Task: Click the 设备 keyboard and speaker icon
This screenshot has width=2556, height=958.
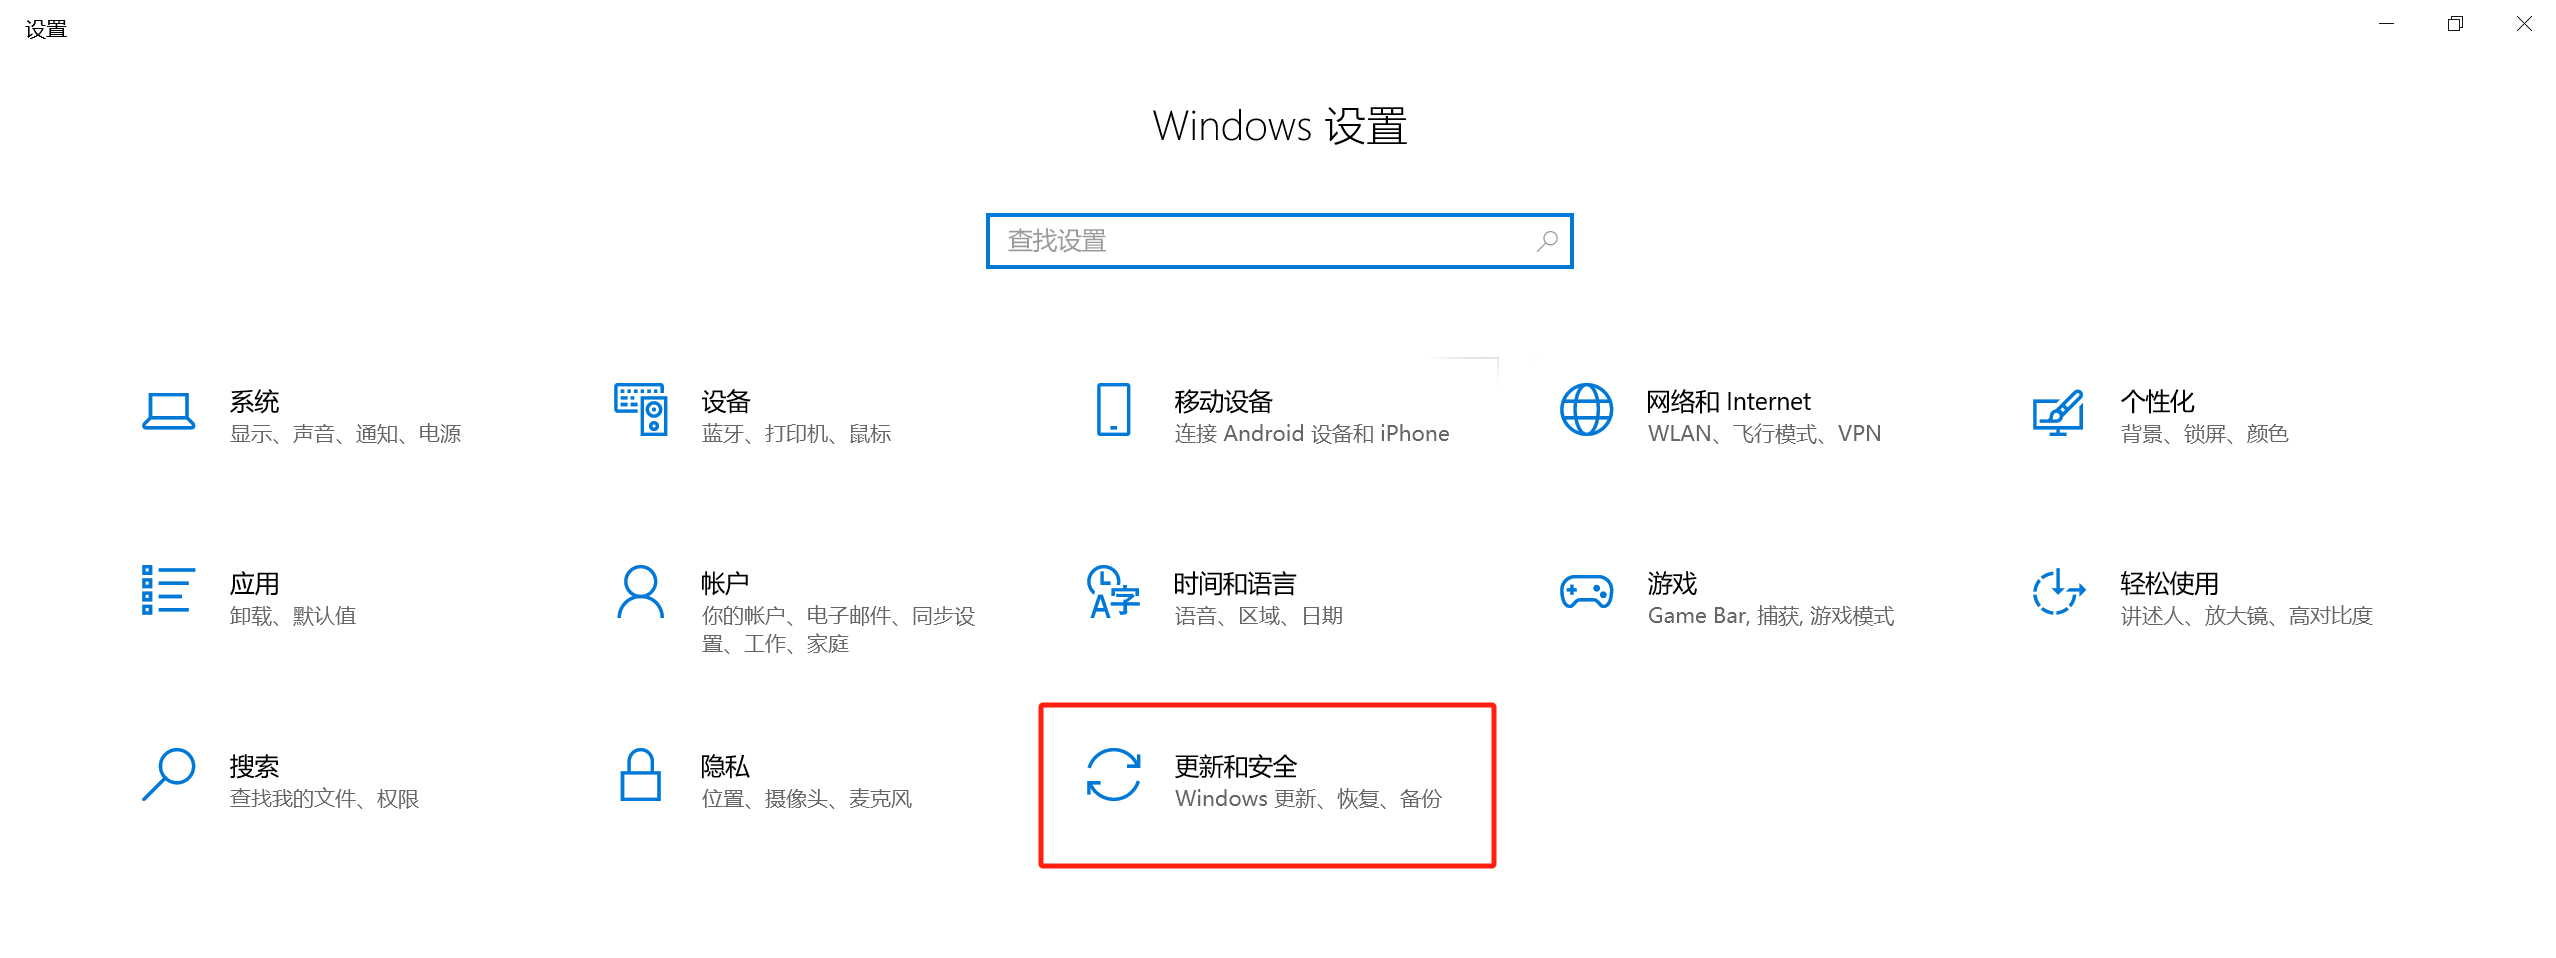Action: [640, 409]
